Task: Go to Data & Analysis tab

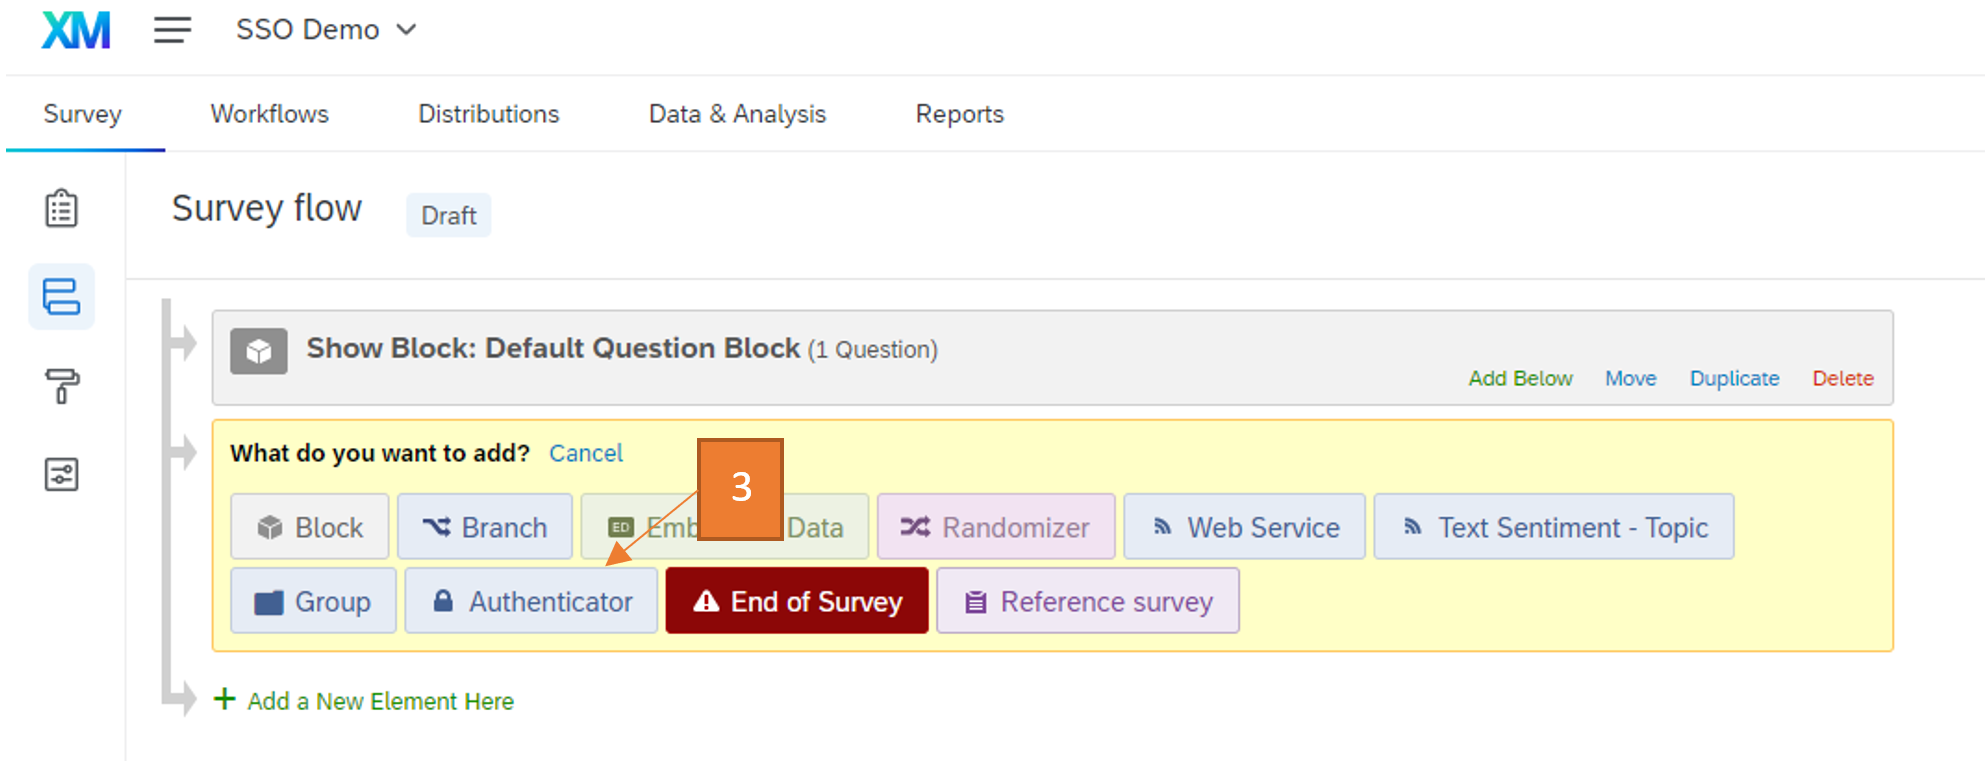Action: [737, 114]
